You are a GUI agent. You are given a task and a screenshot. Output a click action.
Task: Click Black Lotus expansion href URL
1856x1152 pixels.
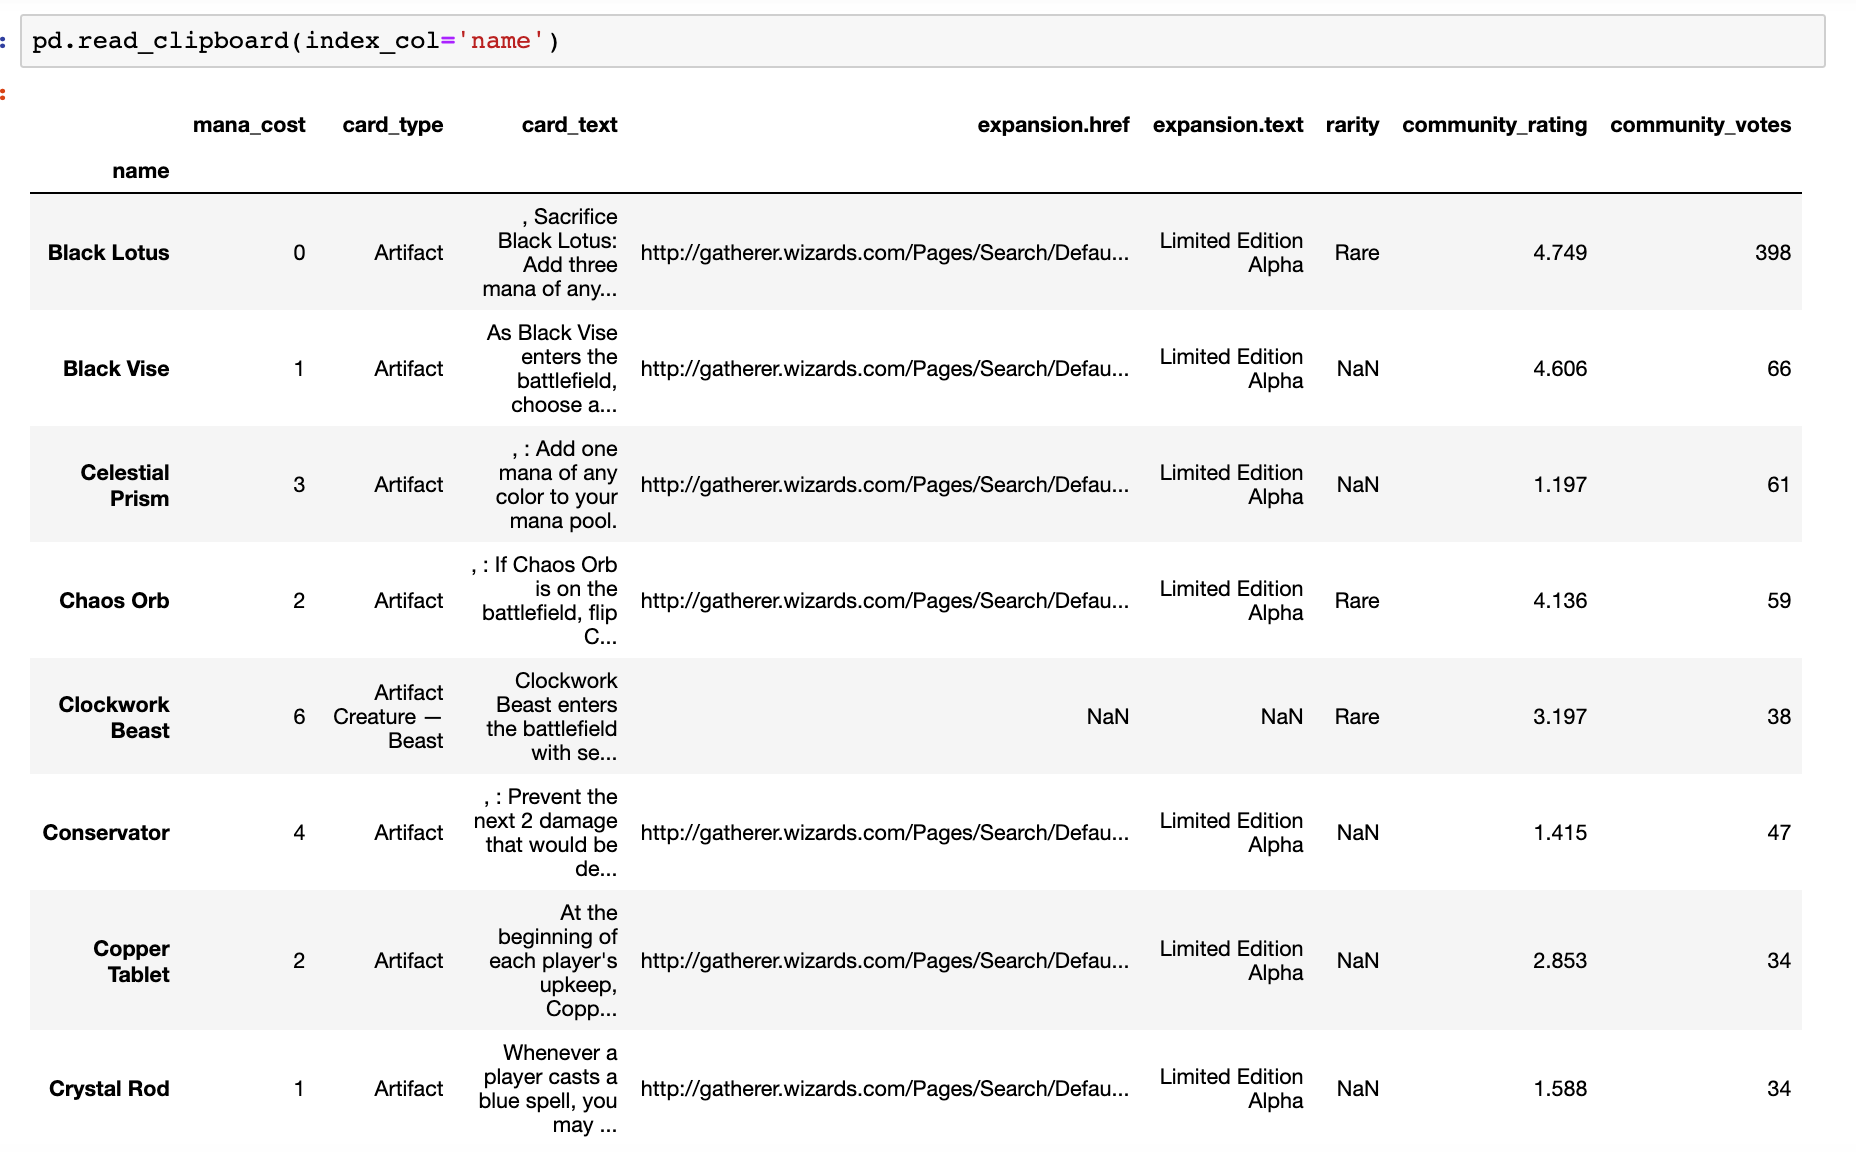(x=885, y=253)
